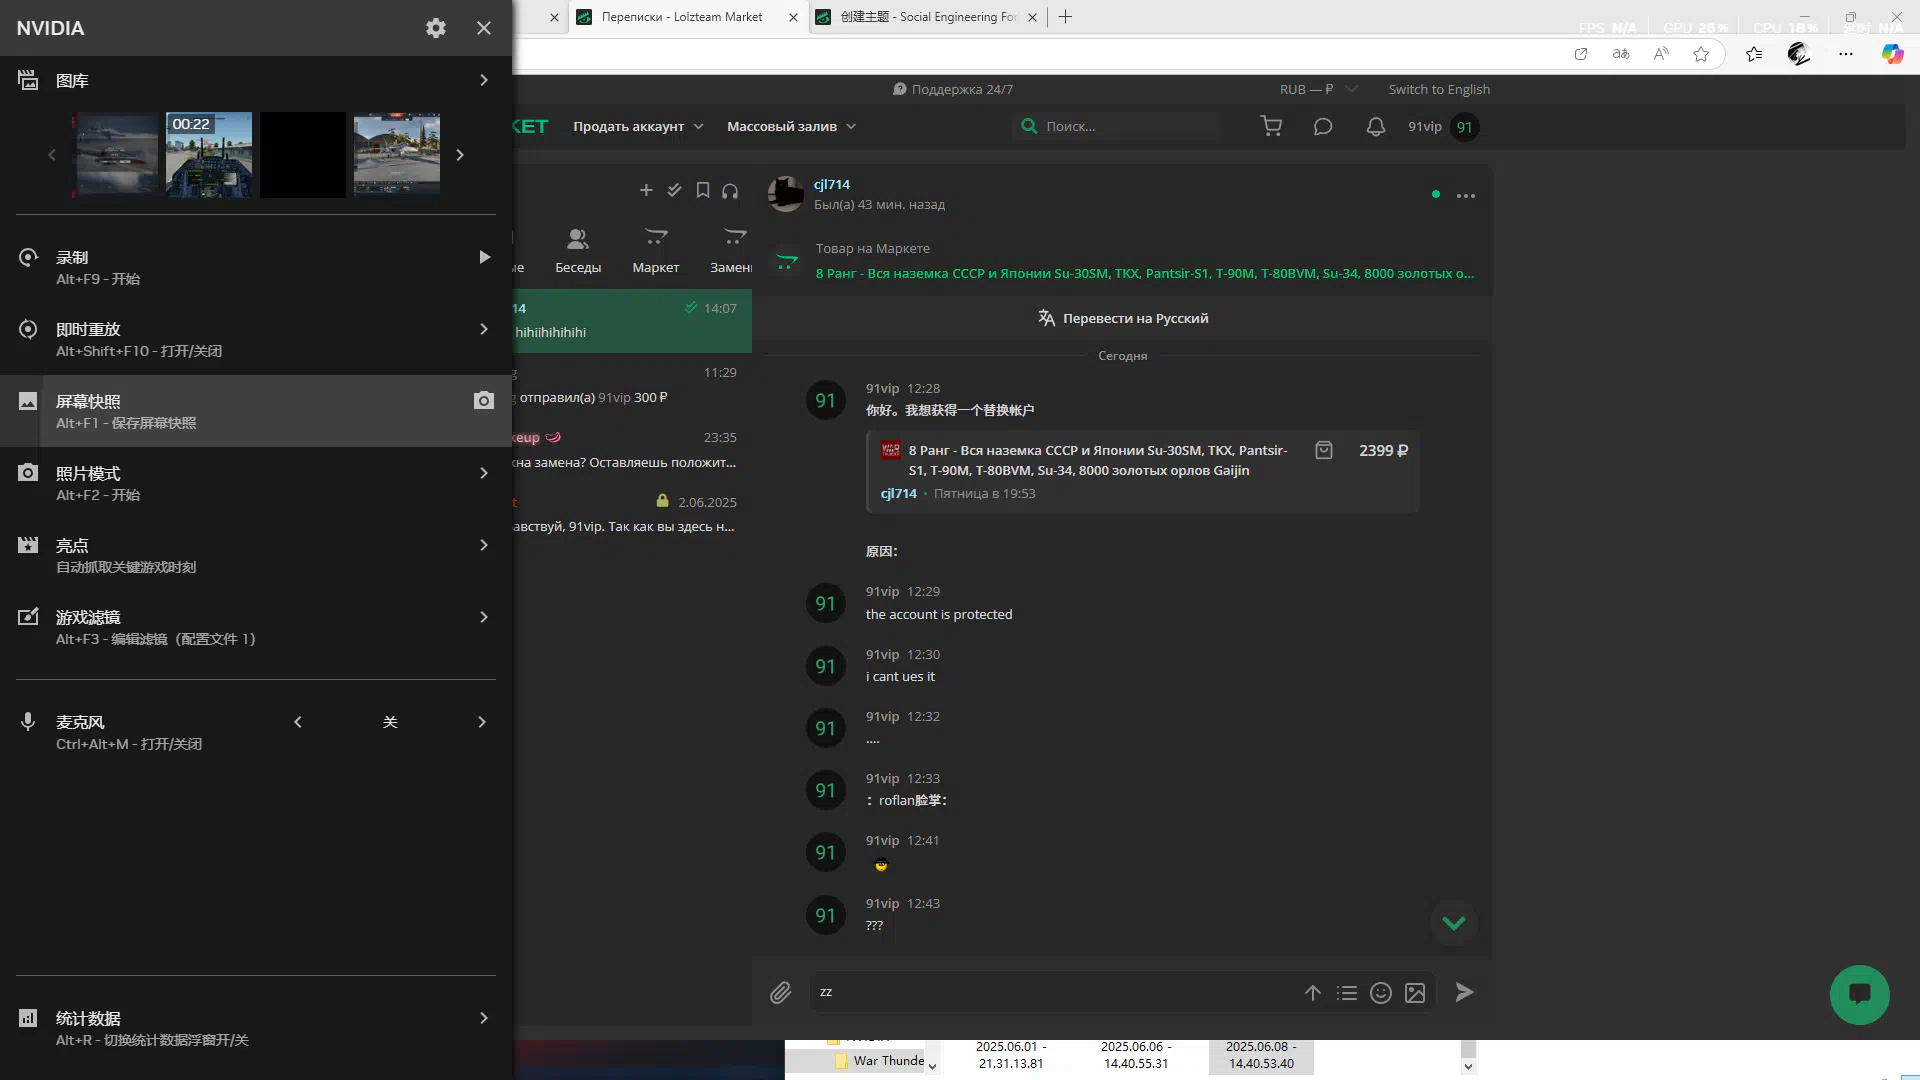The width and height of the screenshot is (1920, 1080).
Task: Close the NVIDIA overlay panel
Action: click(484, 28)
